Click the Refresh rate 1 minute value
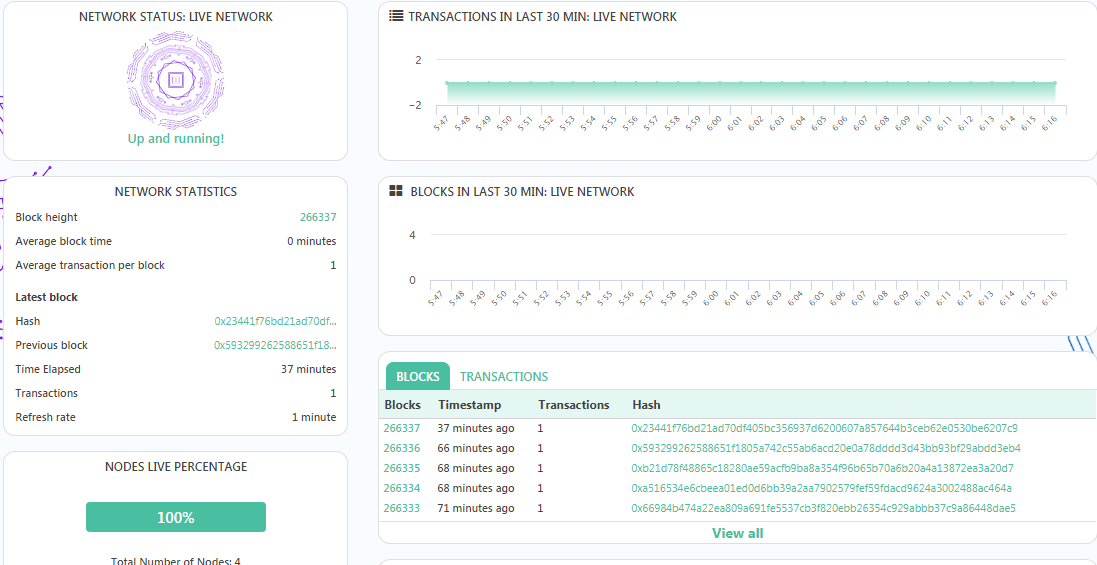The image size is (1097, 565). point(314,417)
